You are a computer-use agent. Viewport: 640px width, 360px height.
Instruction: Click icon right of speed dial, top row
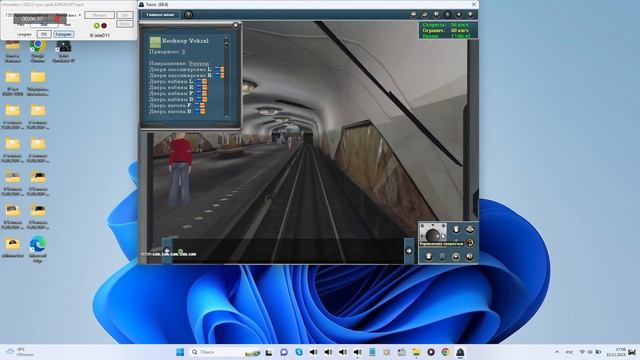(x=456, y=229)
